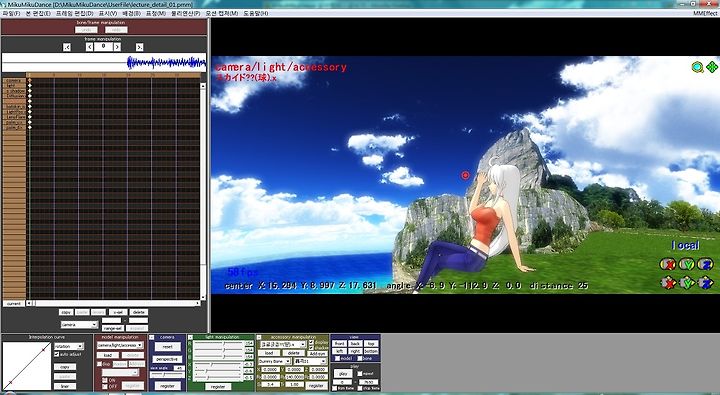Adjust the light R color slider

point(219,344)
